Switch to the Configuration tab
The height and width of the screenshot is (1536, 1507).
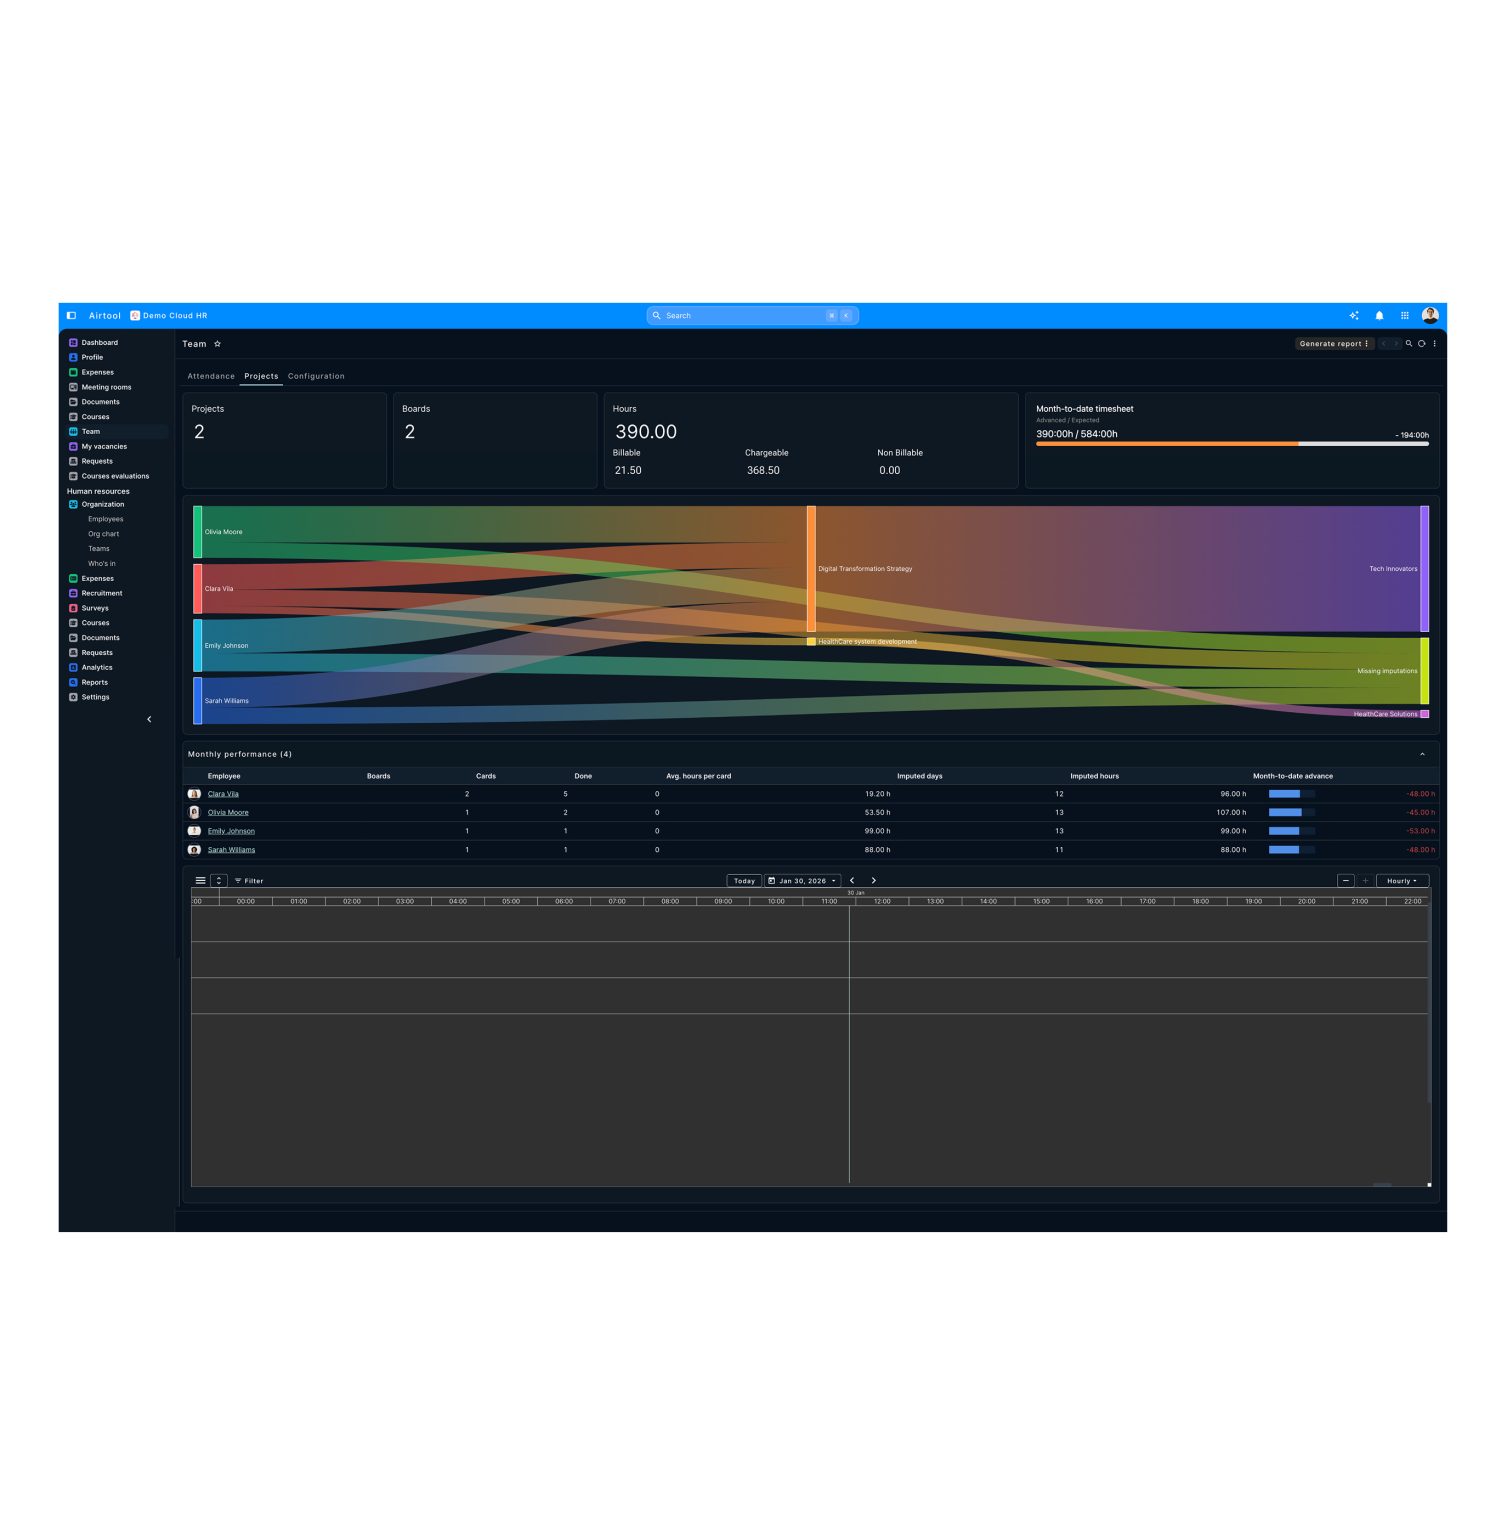point(316,377)
